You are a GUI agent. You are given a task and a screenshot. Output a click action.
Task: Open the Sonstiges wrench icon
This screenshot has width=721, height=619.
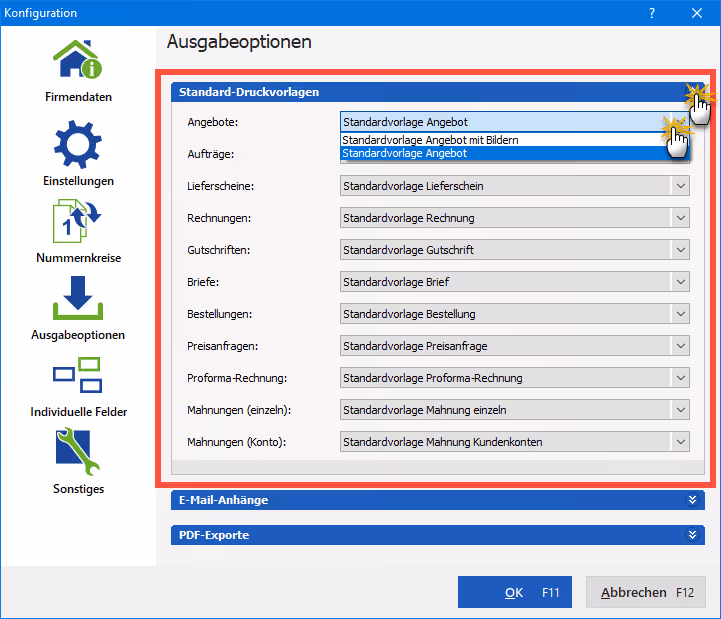coord(77,452)
